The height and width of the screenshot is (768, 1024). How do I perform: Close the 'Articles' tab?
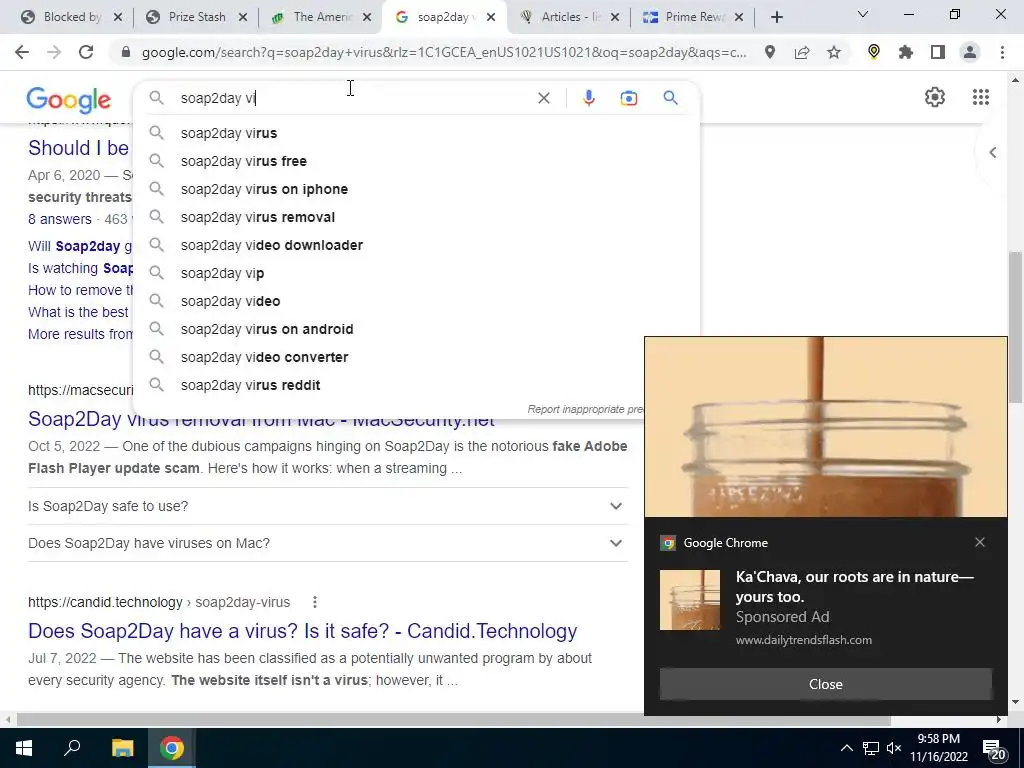click(615, 17)
